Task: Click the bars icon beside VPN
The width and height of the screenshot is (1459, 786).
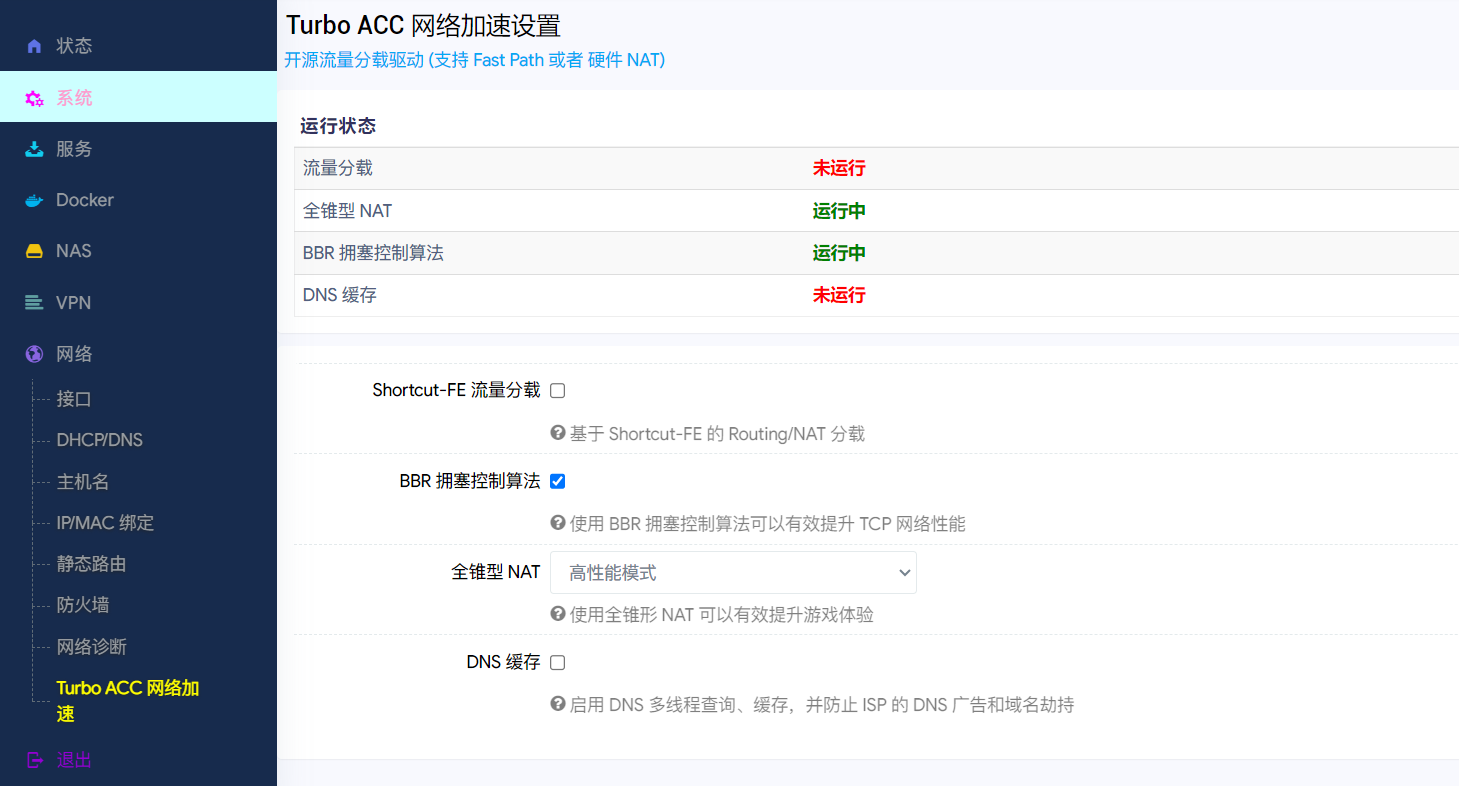Action: pyautogui.click(x=34, y=302)
